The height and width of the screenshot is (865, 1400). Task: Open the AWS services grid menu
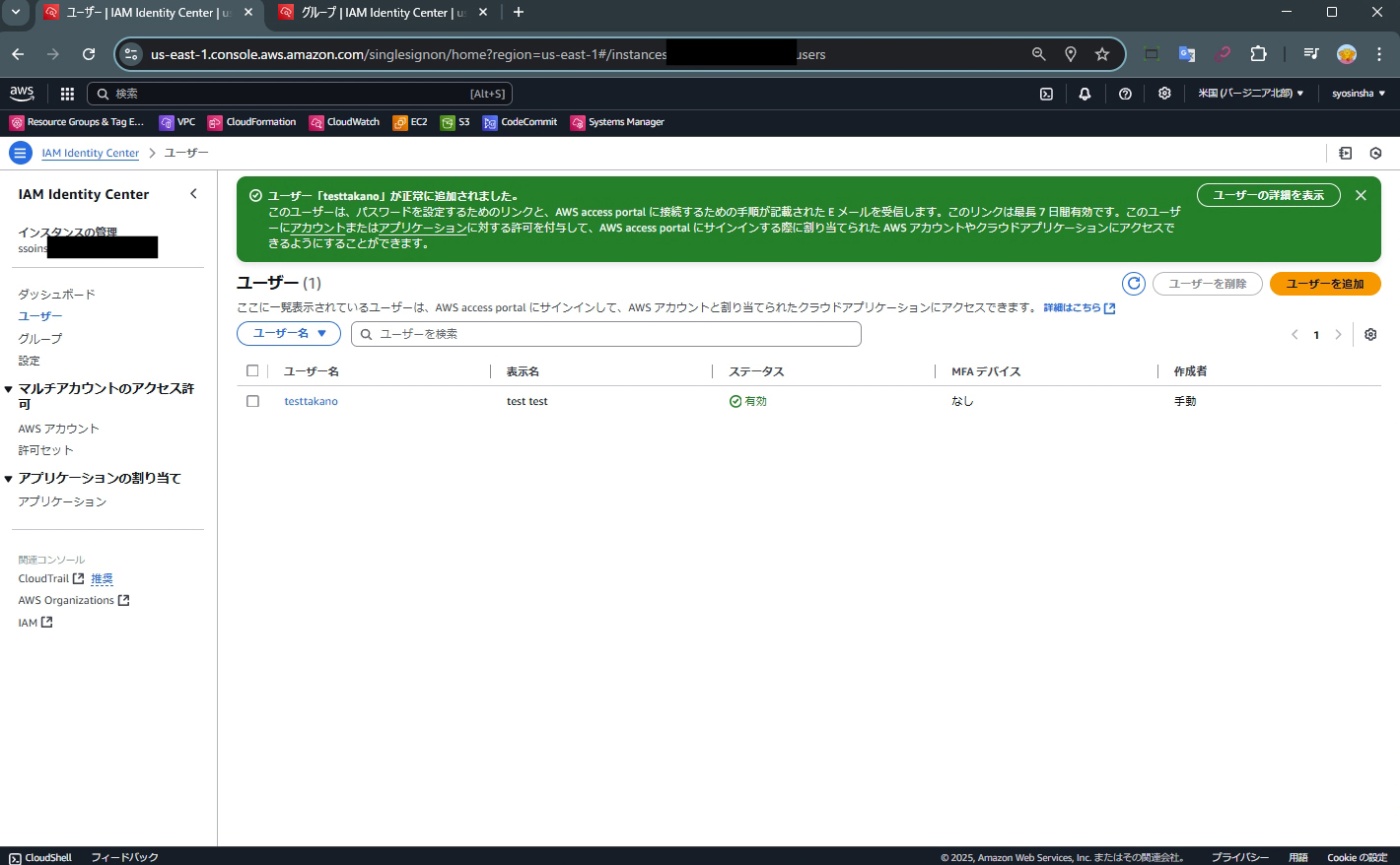point(67,93)
